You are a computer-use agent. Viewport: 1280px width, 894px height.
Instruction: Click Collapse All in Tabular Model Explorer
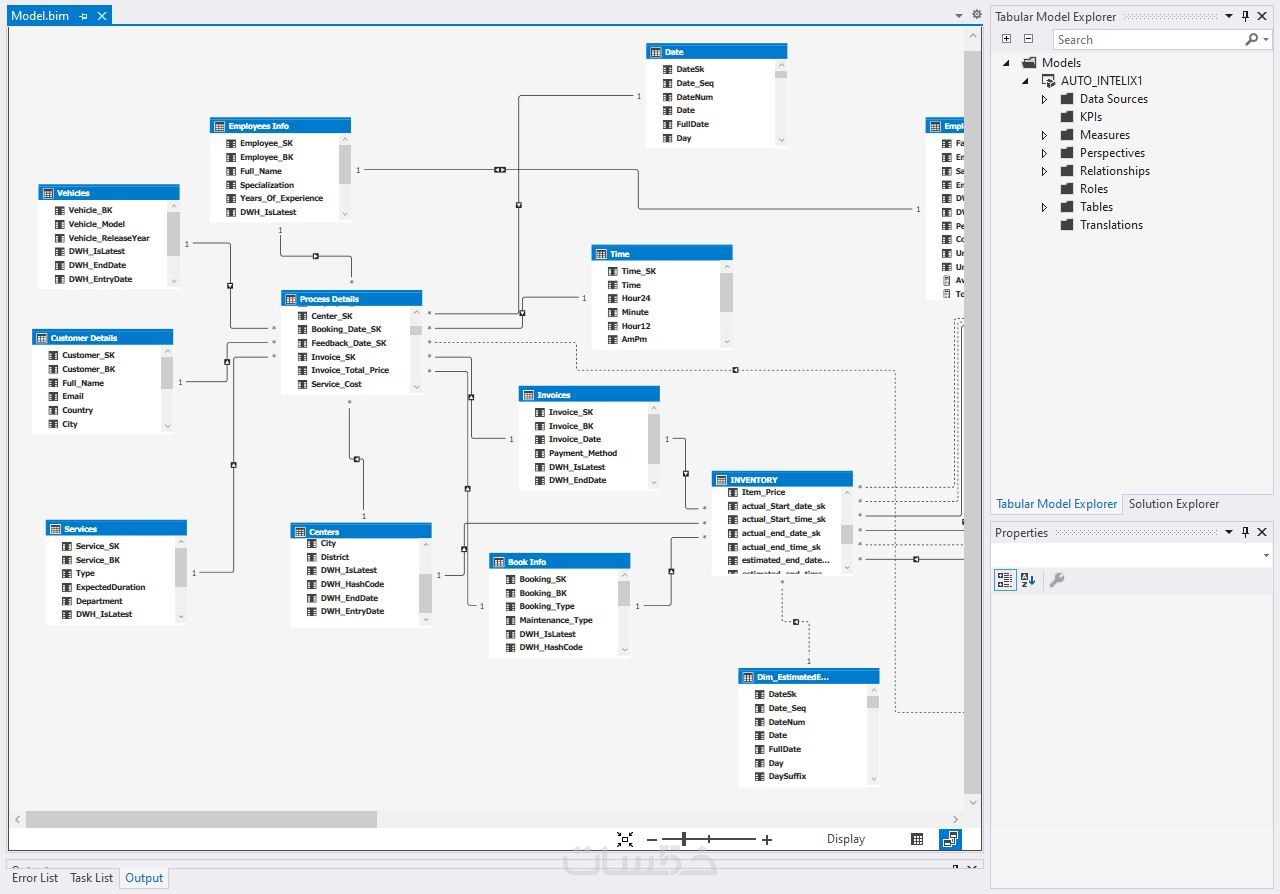(x=1028, y=39)
